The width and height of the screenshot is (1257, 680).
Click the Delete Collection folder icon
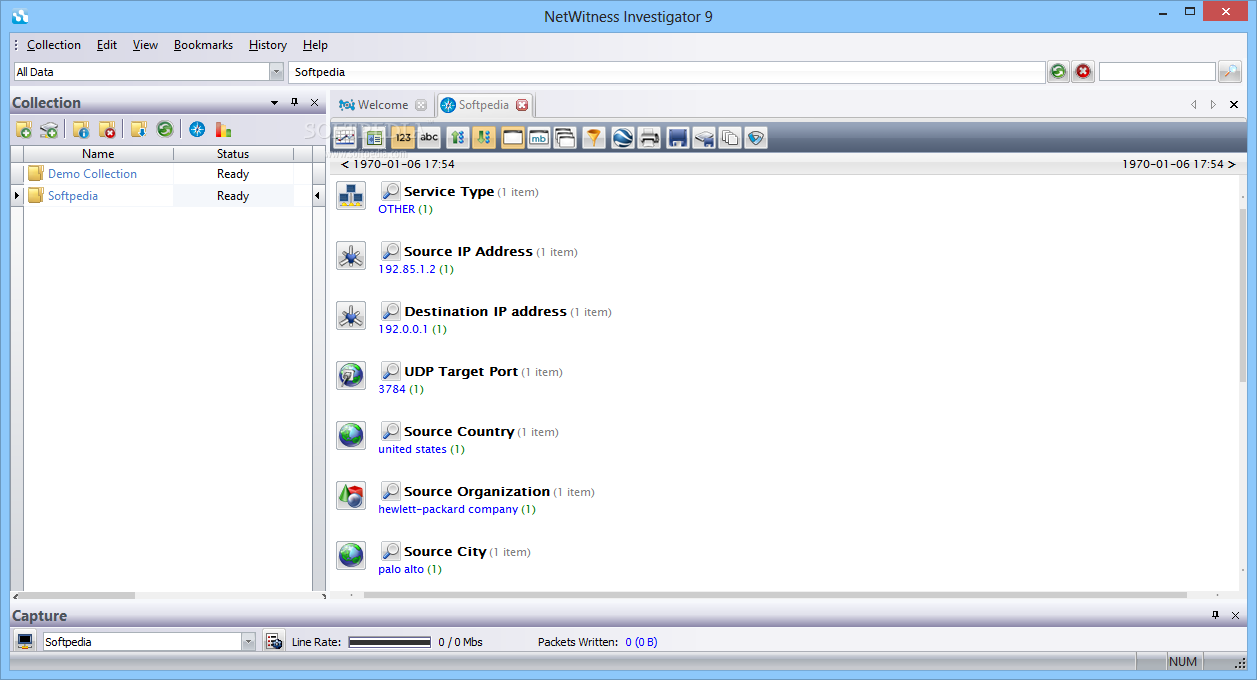point(106,129)
